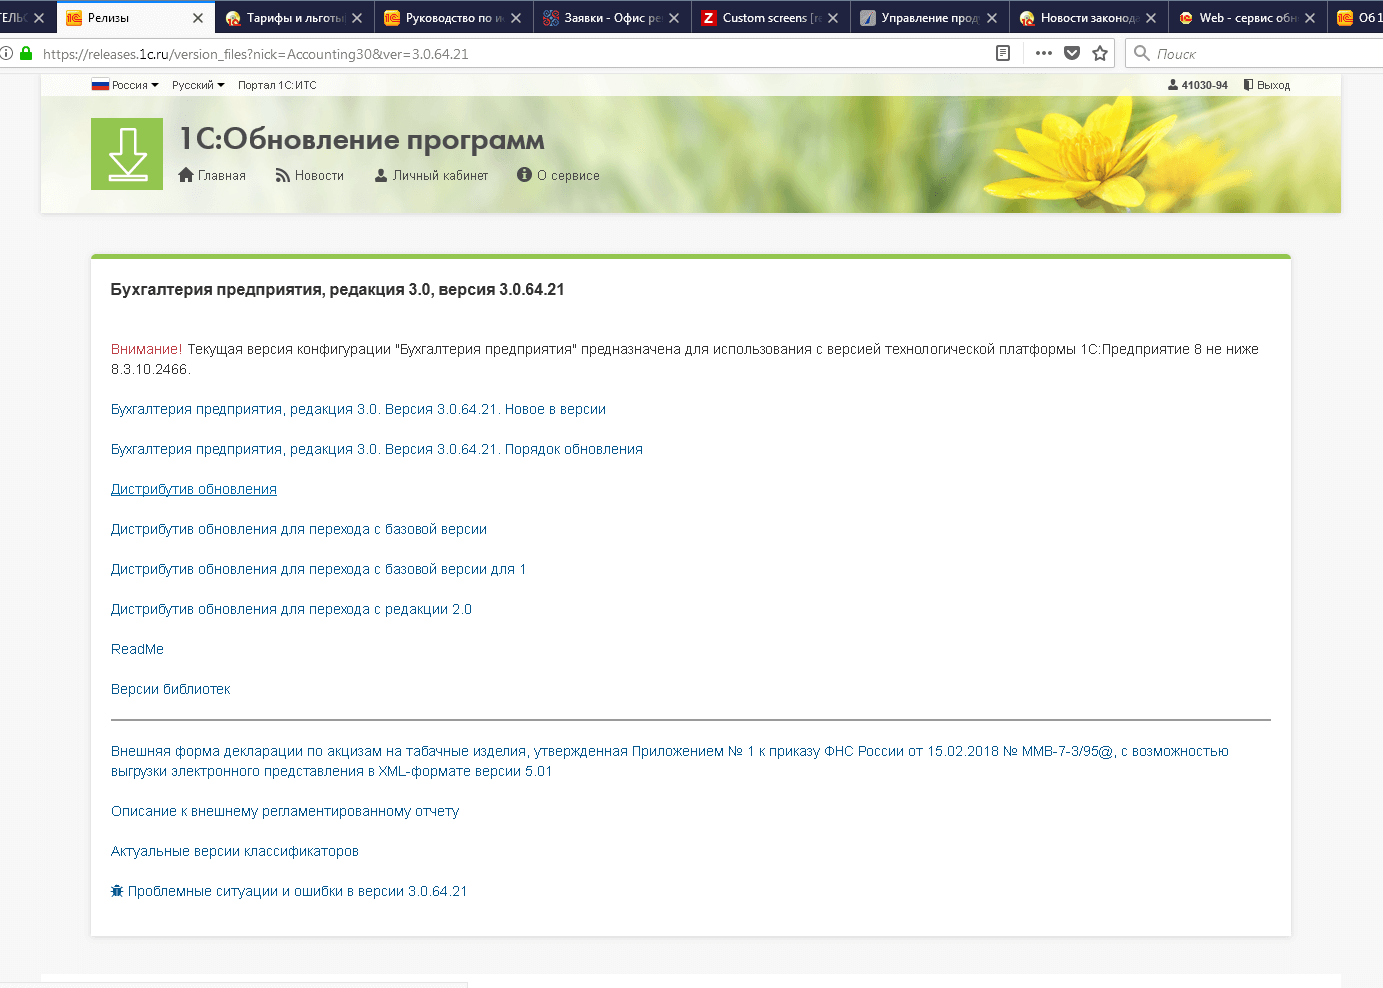
Task: Open the Порядок обновления link
Action: tap(377, 449)
